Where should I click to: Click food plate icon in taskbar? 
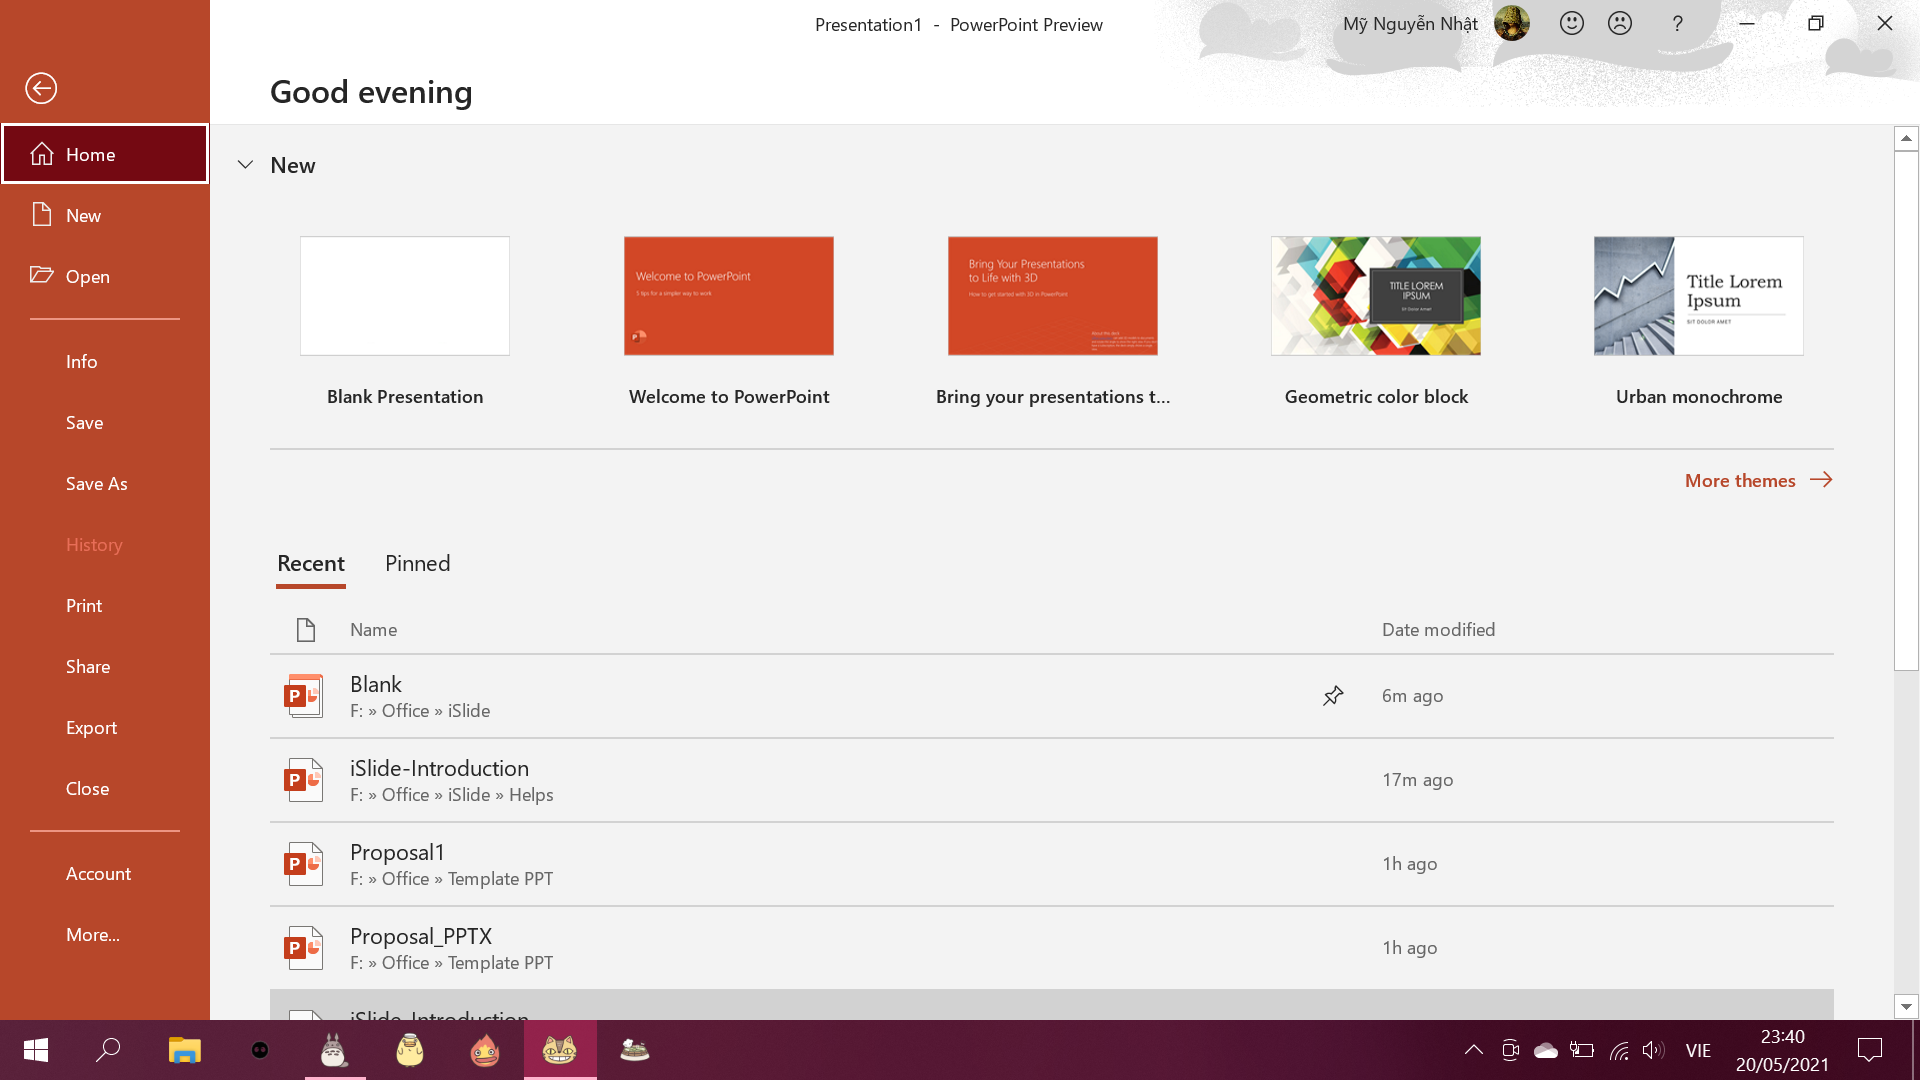[635, 1050]
